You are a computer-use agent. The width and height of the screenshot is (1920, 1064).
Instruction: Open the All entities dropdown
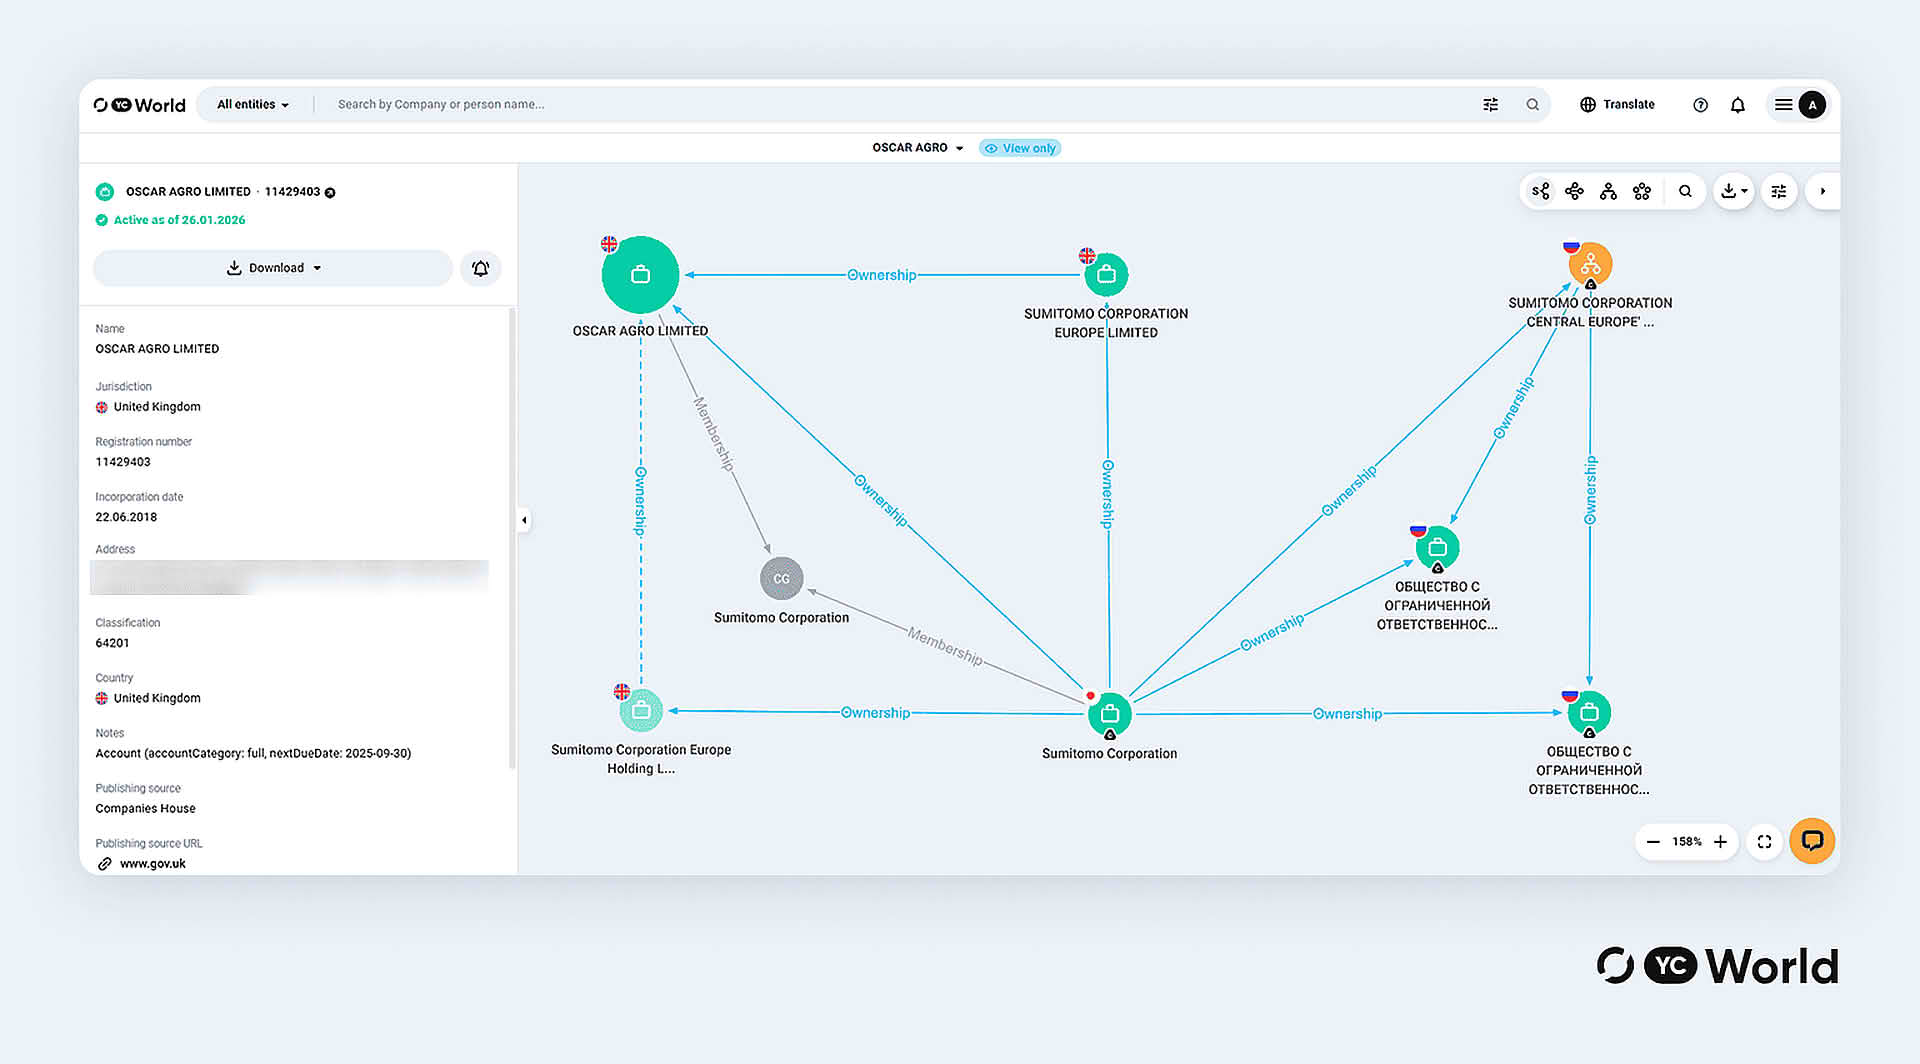pos(253,105)
